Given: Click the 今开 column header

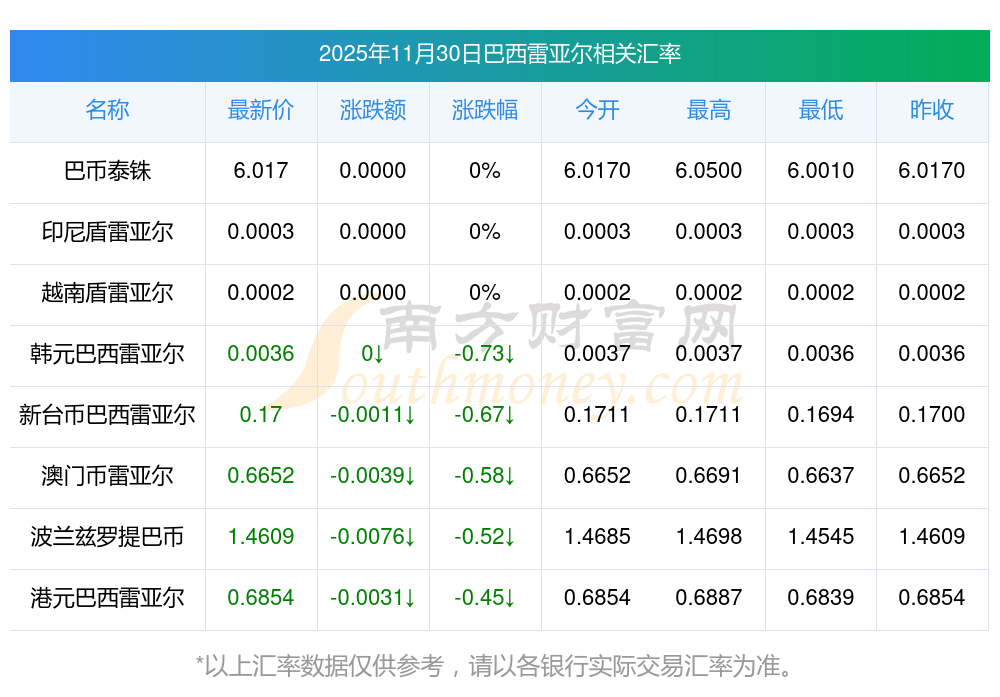Looking at the screenshot, I should tap(597, 110).
